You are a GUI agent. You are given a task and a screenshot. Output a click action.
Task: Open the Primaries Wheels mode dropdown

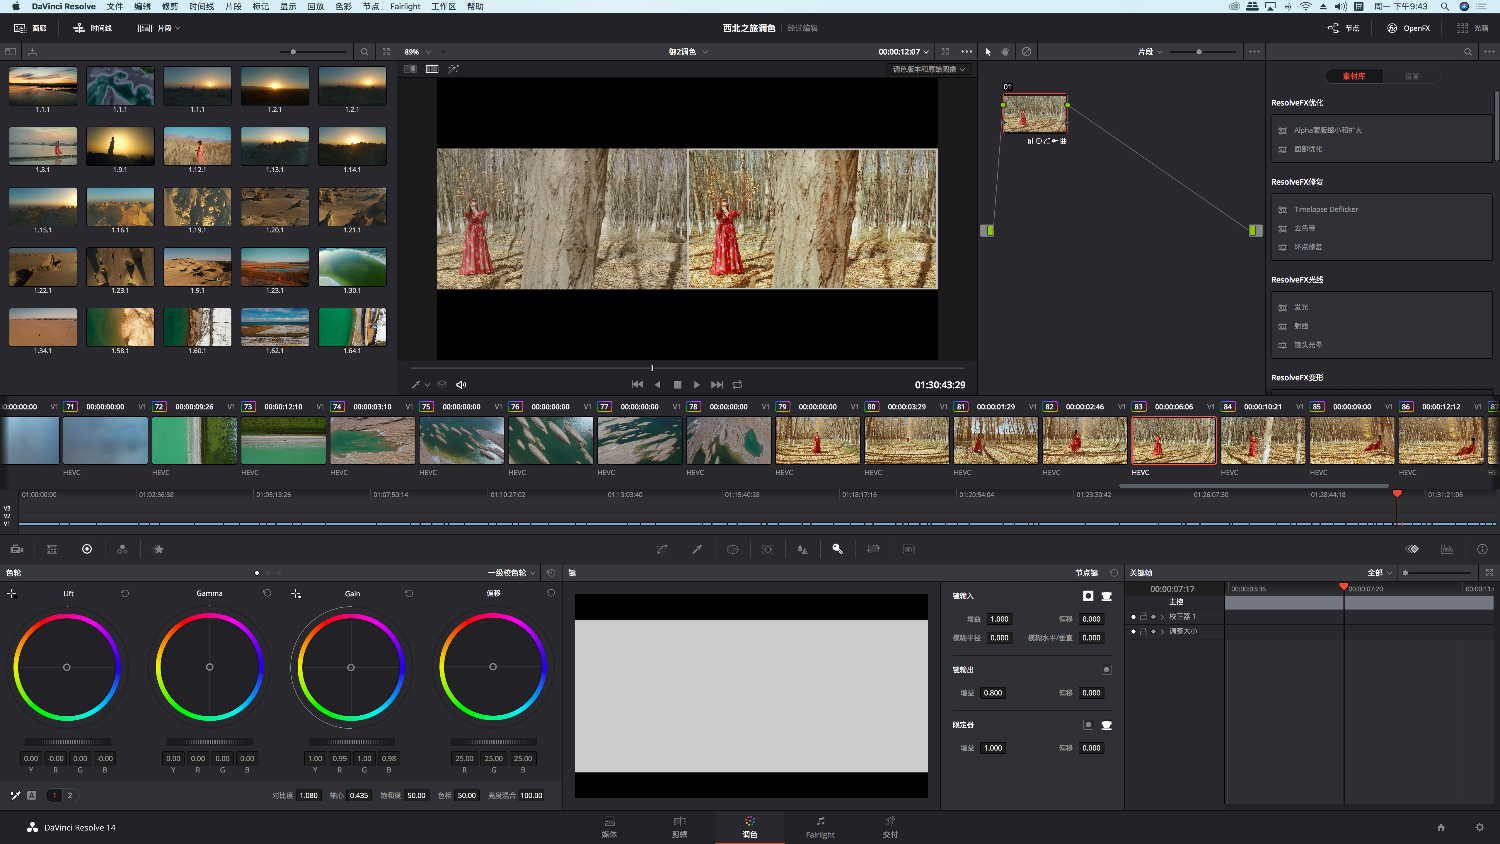(x=511, y=573)
